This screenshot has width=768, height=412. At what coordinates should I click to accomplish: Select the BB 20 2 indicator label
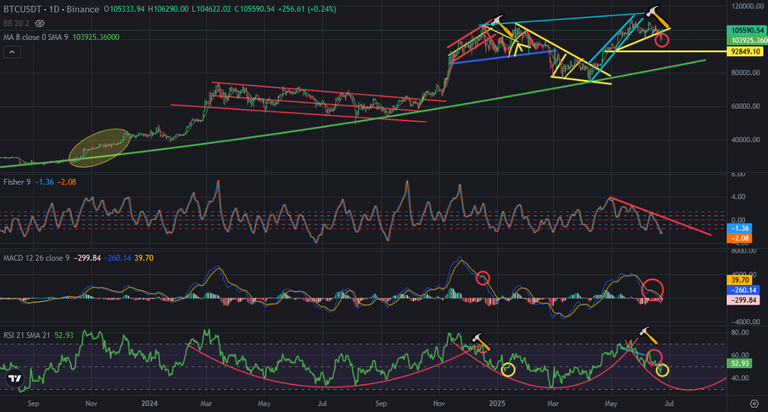17,23
